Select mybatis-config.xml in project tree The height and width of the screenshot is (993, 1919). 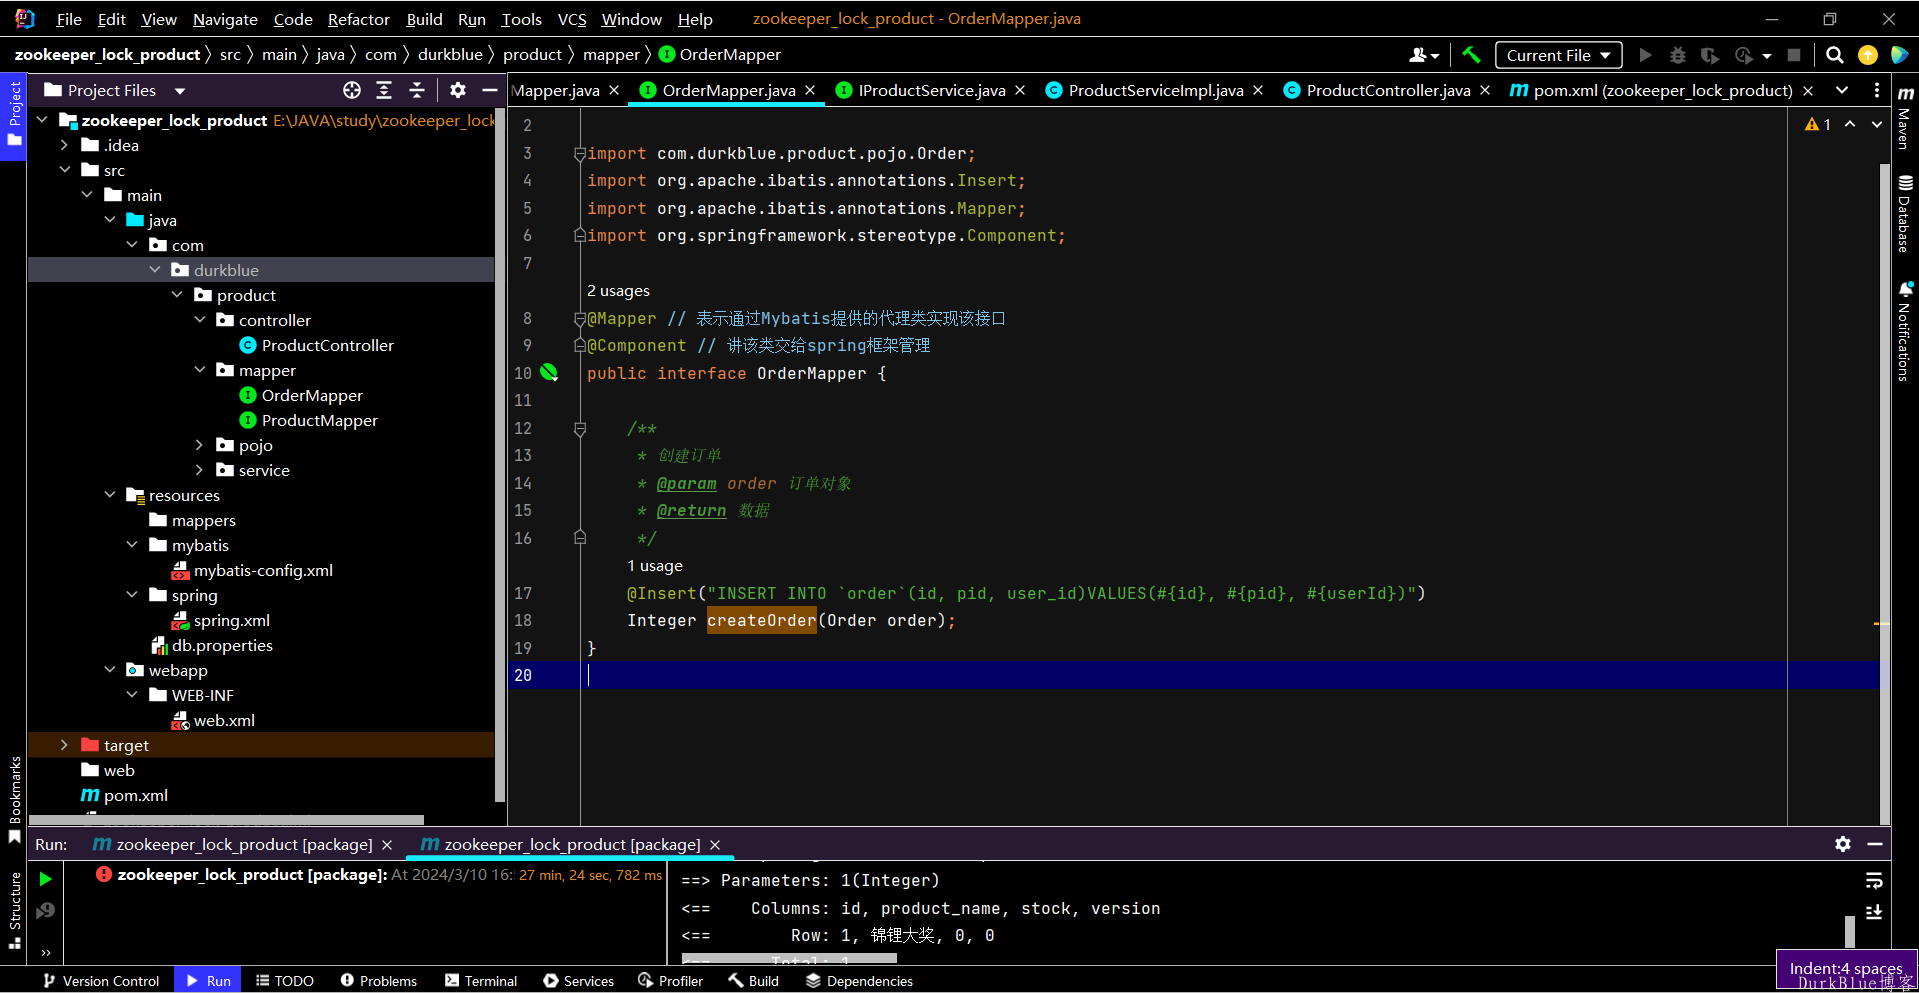(263, 570)
